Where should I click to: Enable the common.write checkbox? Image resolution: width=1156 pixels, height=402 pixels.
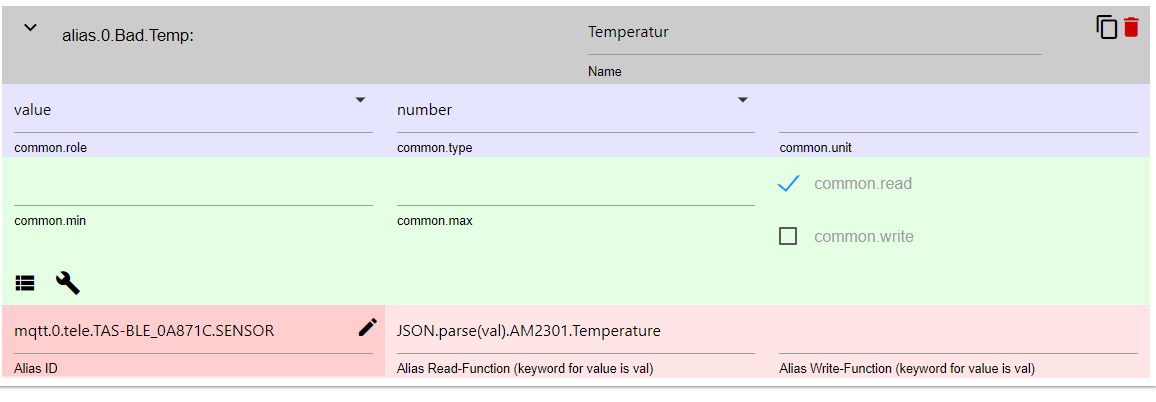[x=788, y=237]
